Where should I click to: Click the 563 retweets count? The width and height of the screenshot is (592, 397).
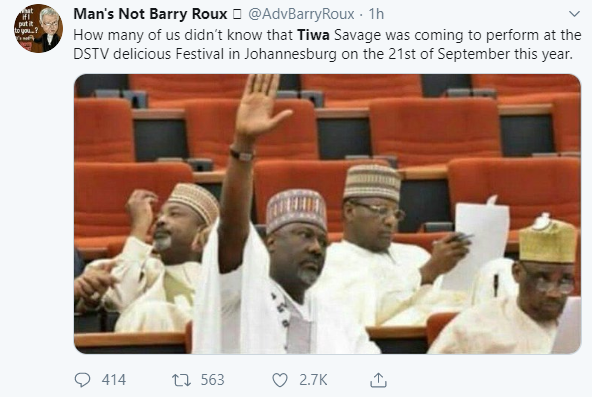click(x=213, y=380)
